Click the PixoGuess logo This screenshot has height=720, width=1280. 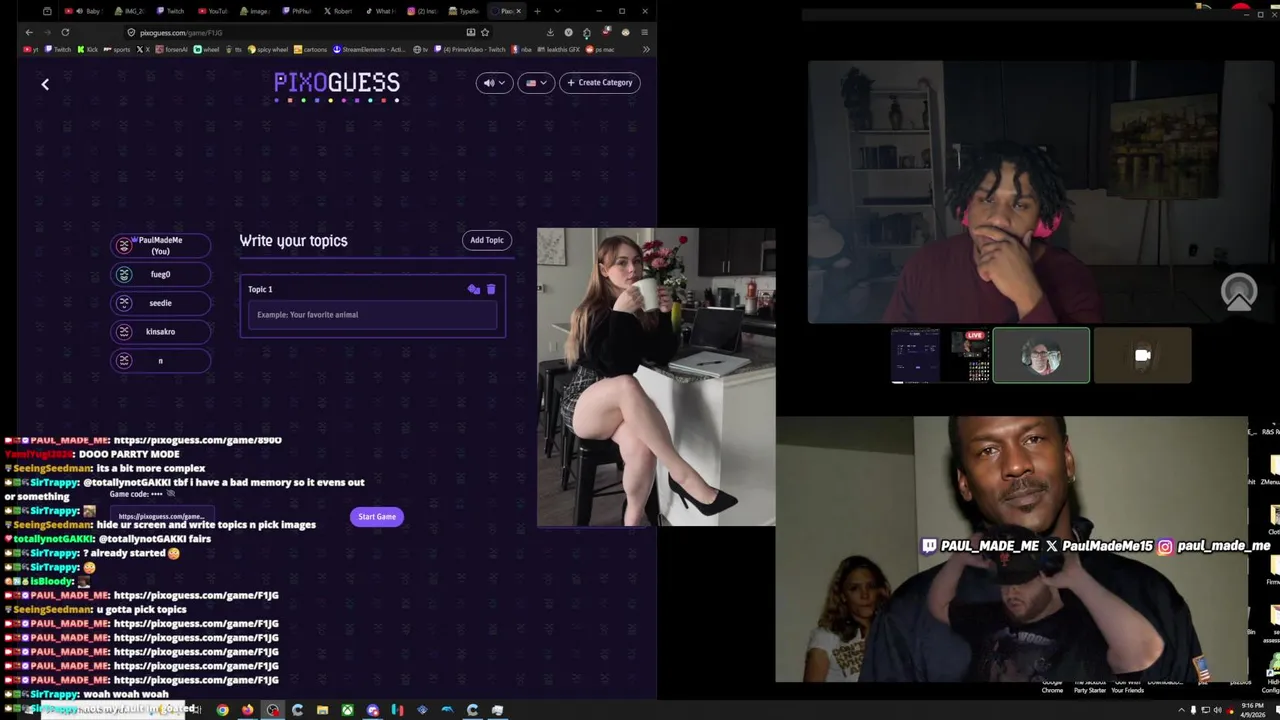(337, 86)
